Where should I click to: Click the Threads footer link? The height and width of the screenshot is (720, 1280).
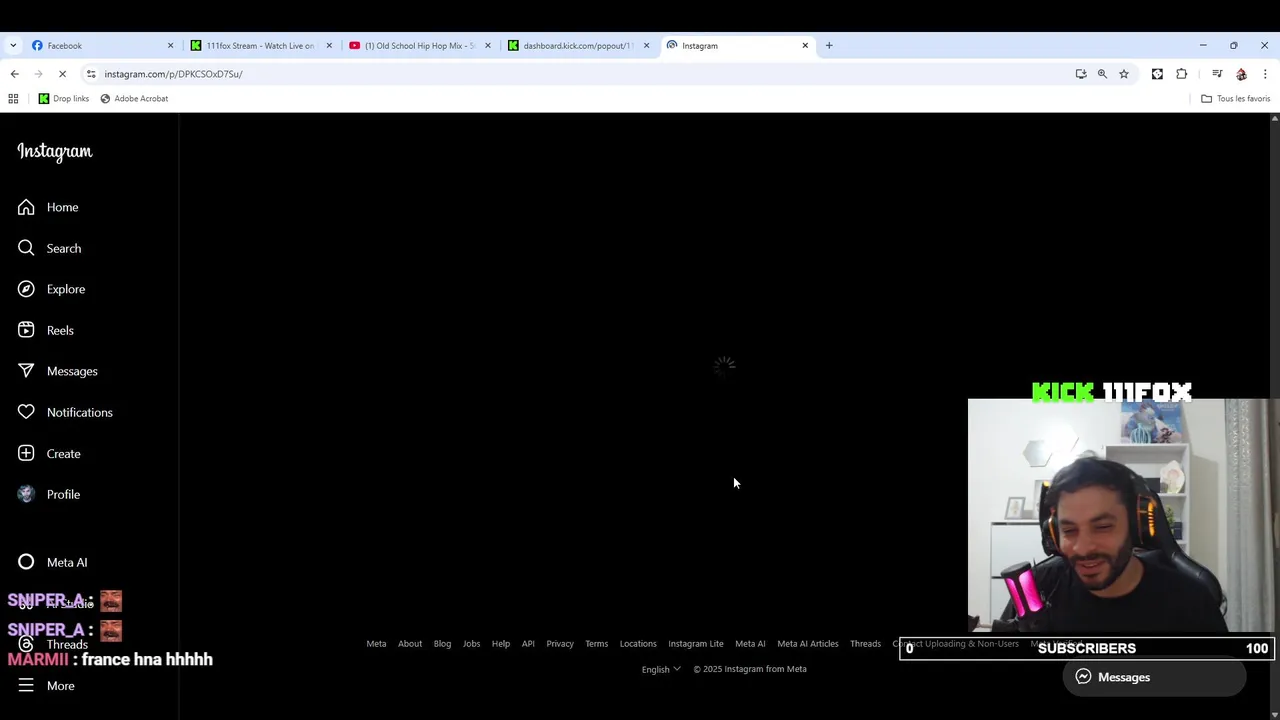(x=865, y=643)
